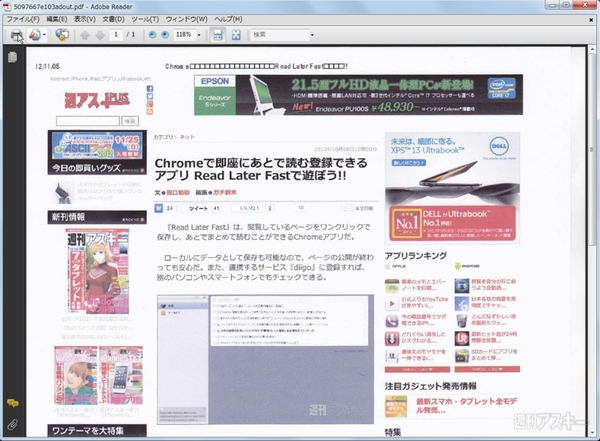
Task: Close the document with menu bar X
Action: [591, 20]
